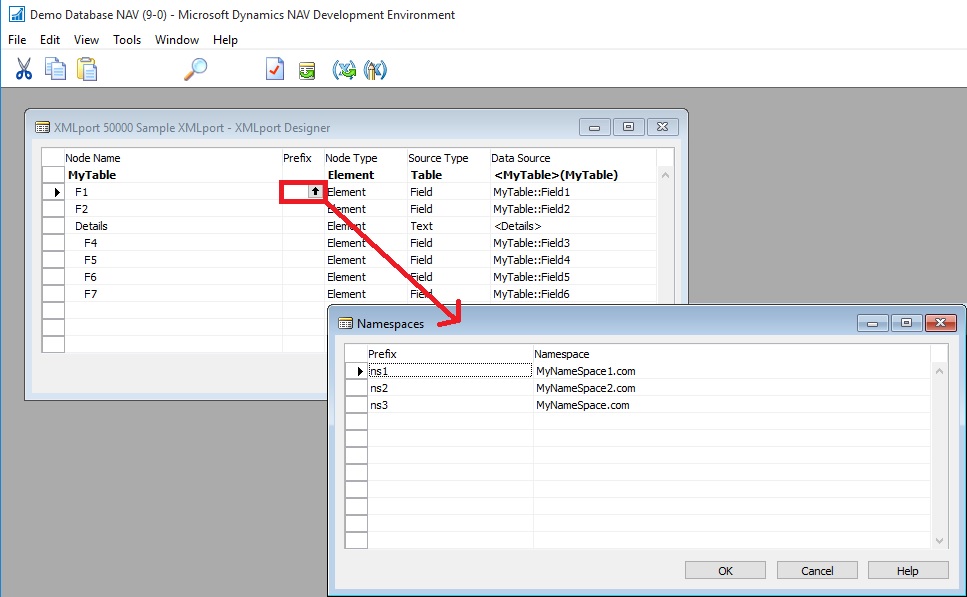
Task: Click the Window menu
Action: (176, 40)
